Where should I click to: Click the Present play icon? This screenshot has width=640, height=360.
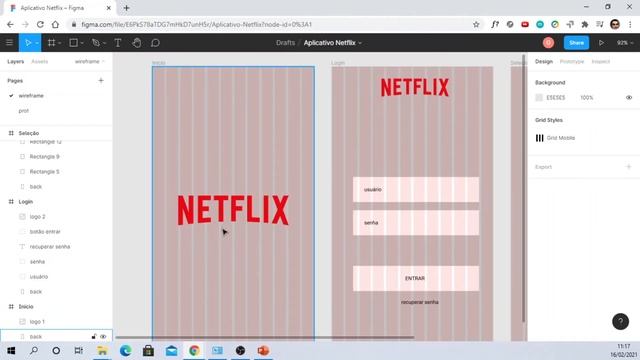(x=601, y=42)
